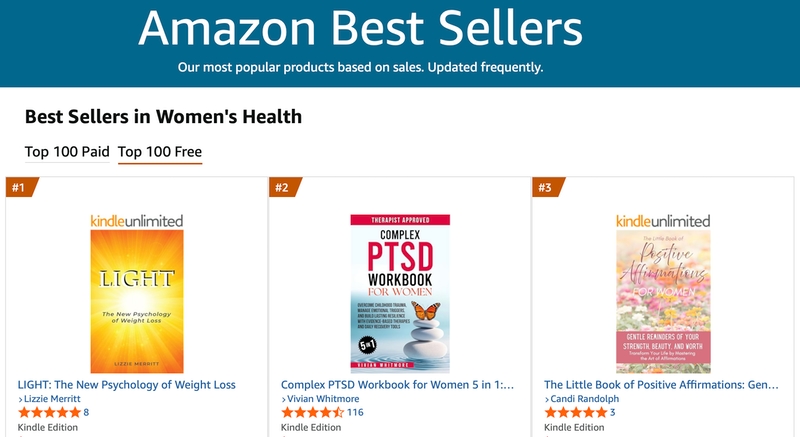
Task: Open Complex PTSD Workbook for Women title link
Action: [x=397, y=384]
